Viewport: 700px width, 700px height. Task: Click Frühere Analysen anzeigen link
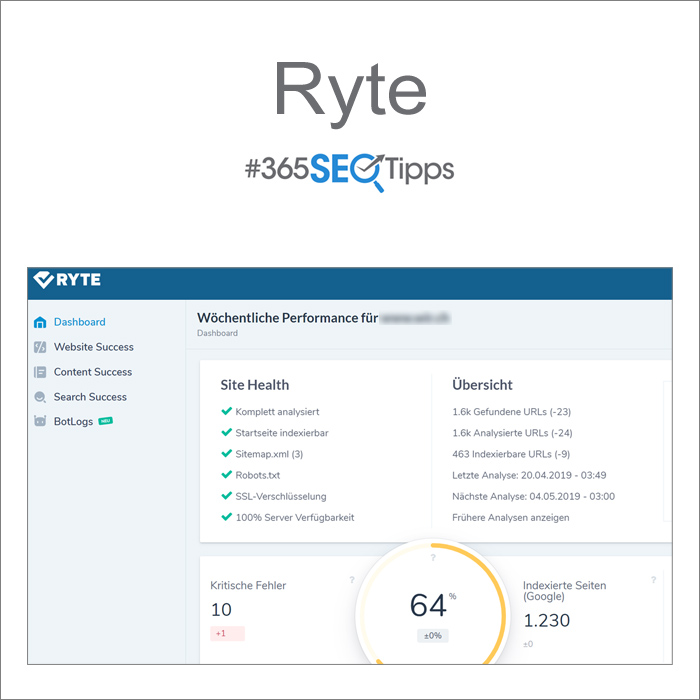click(511, 517)
